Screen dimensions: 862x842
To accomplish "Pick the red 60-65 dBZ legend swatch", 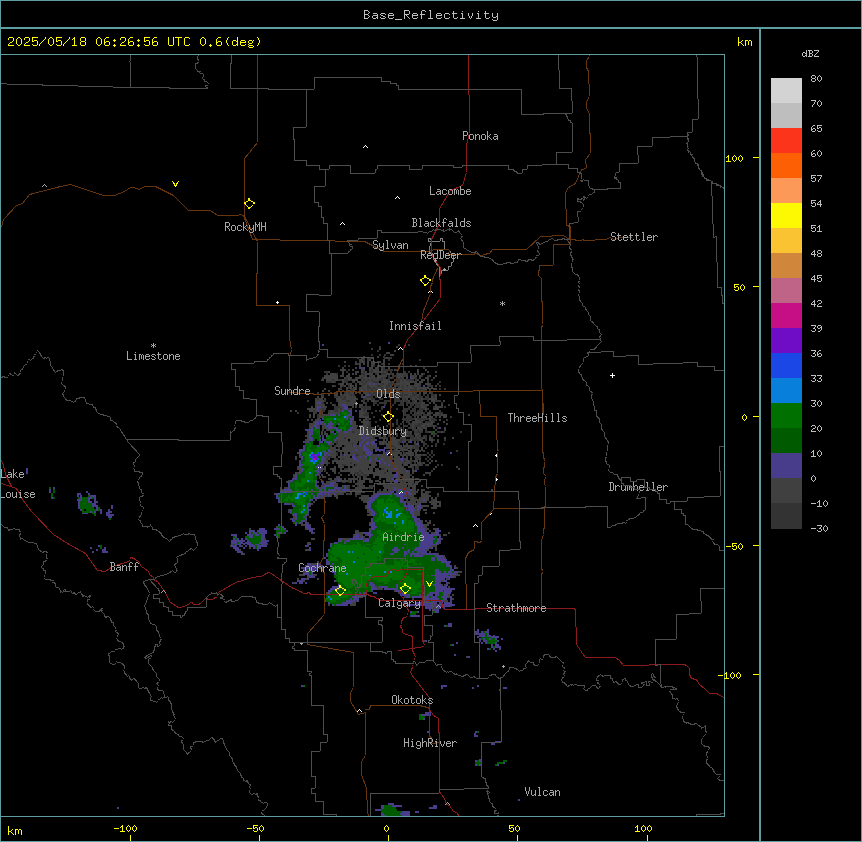I will [x=786, y=140].
